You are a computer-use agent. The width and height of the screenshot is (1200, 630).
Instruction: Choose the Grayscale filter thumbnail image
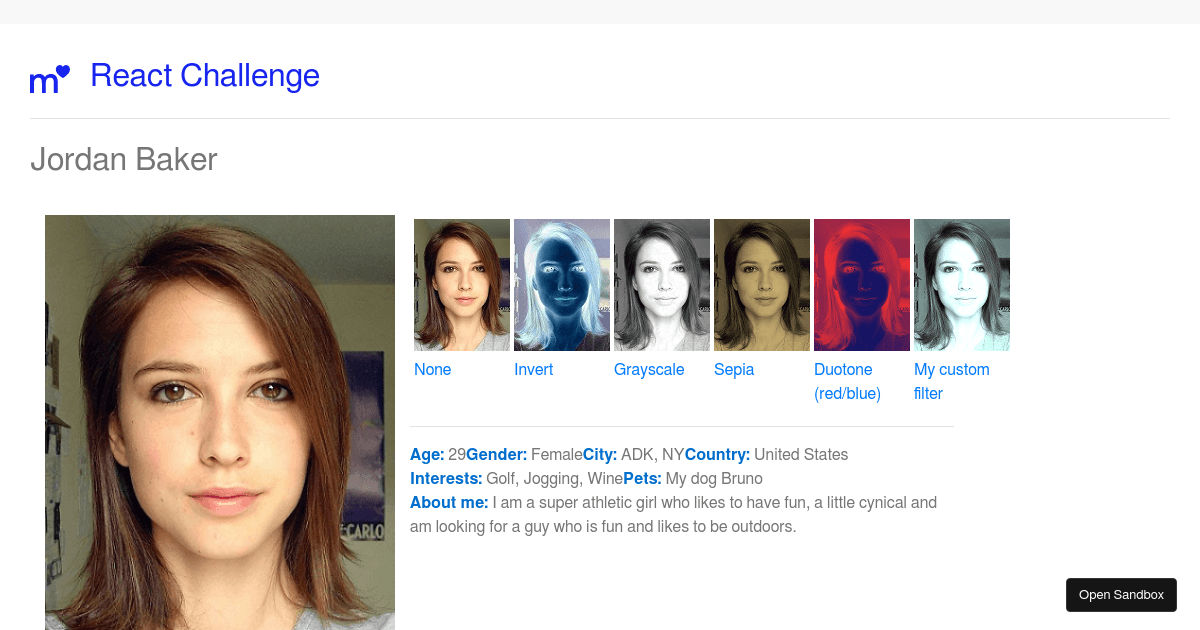662,285
